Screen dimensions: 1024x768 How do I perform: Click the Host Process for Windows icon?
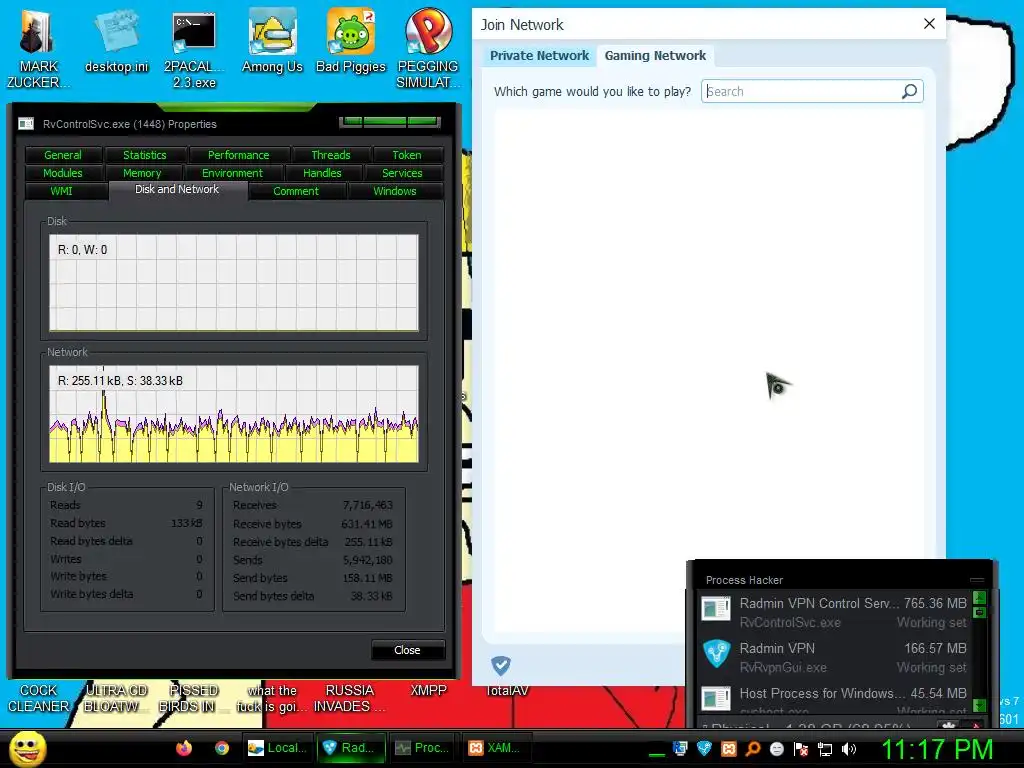[716, 698]
